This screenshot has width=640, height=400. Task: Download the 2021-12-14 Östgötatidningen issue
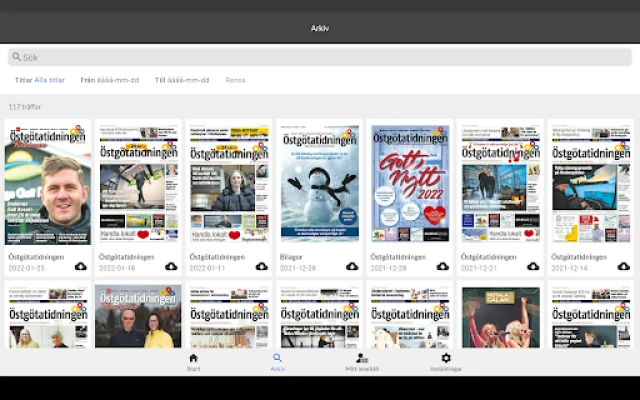(624, 266)
